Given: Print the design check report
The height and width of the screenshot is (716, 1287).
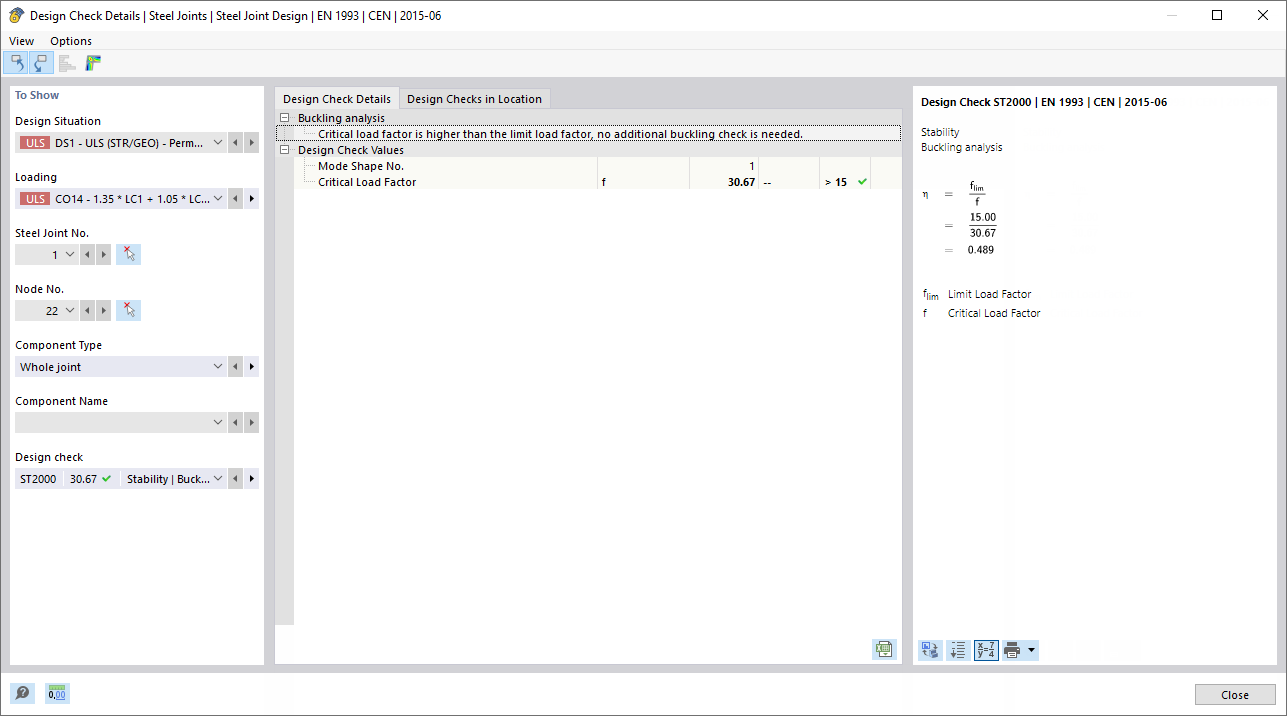Looking at the screenshot, I should click(x=1013, y=649).
